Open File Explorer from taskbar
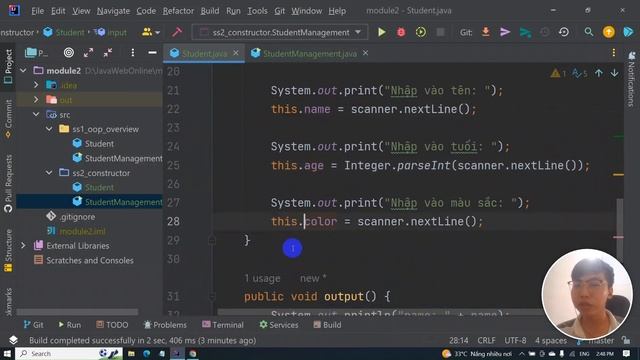The height and width of the screenshot is (360, 640). [x=131, y=353]
